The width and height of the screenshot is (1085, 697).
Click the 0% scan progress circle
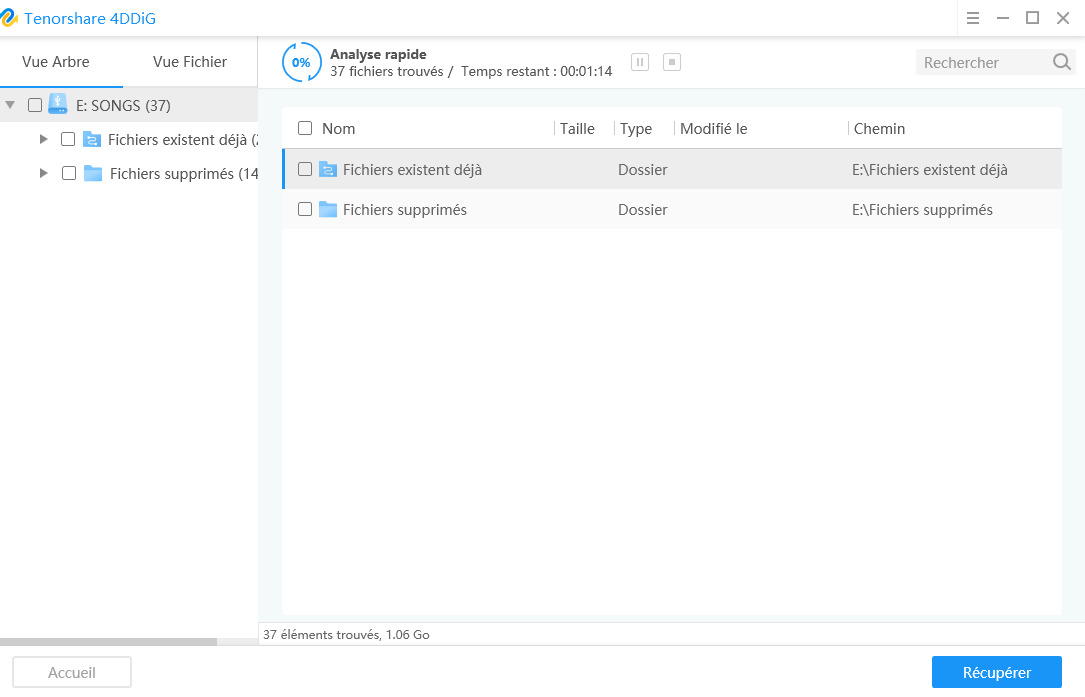[x=301, y=62]
